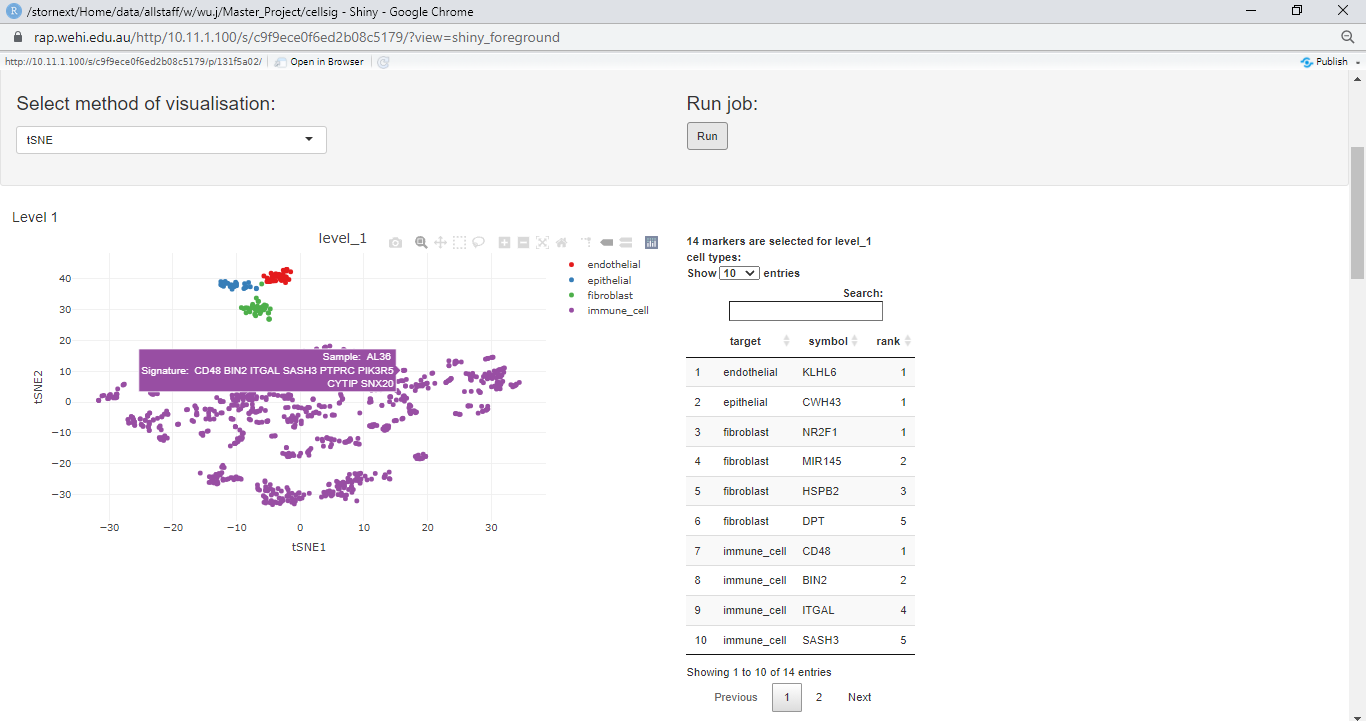
Task: Select the Zoom tool on the plot toolbar
Action: 420,242
